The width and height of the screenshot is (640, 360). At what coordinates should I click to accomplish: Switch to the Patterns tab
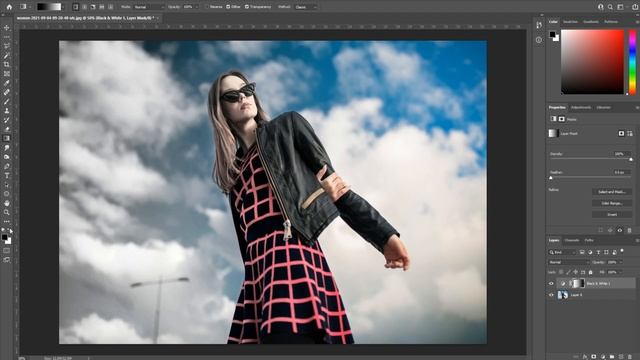611,22
